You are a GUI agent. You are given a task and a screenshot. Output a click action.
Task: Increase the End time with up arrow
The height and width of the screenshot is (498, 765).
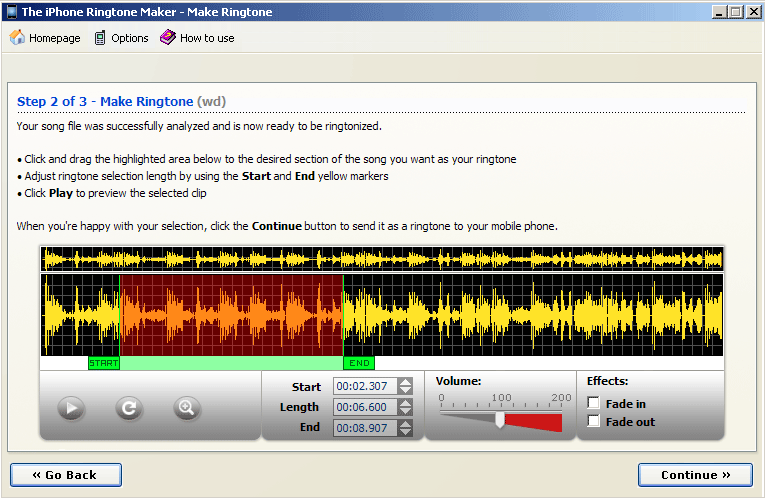[405, 424]
